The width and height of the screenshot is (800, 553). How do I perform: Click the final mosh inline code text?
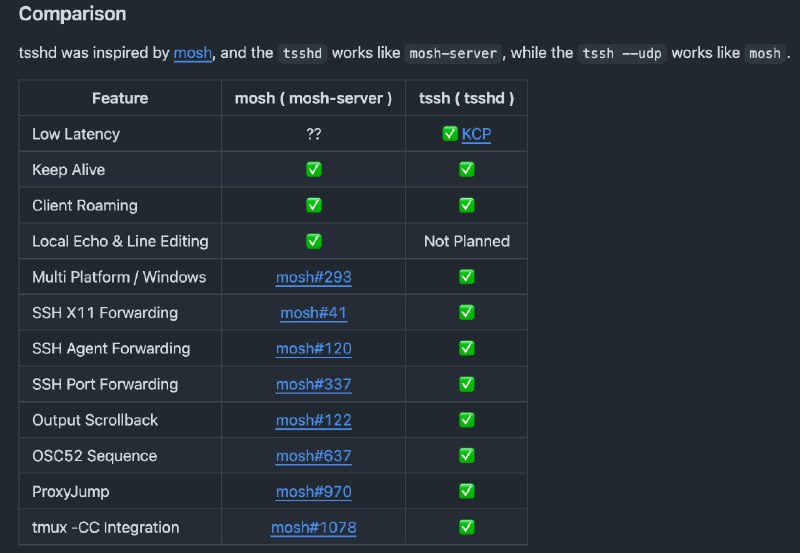(765, 53)
